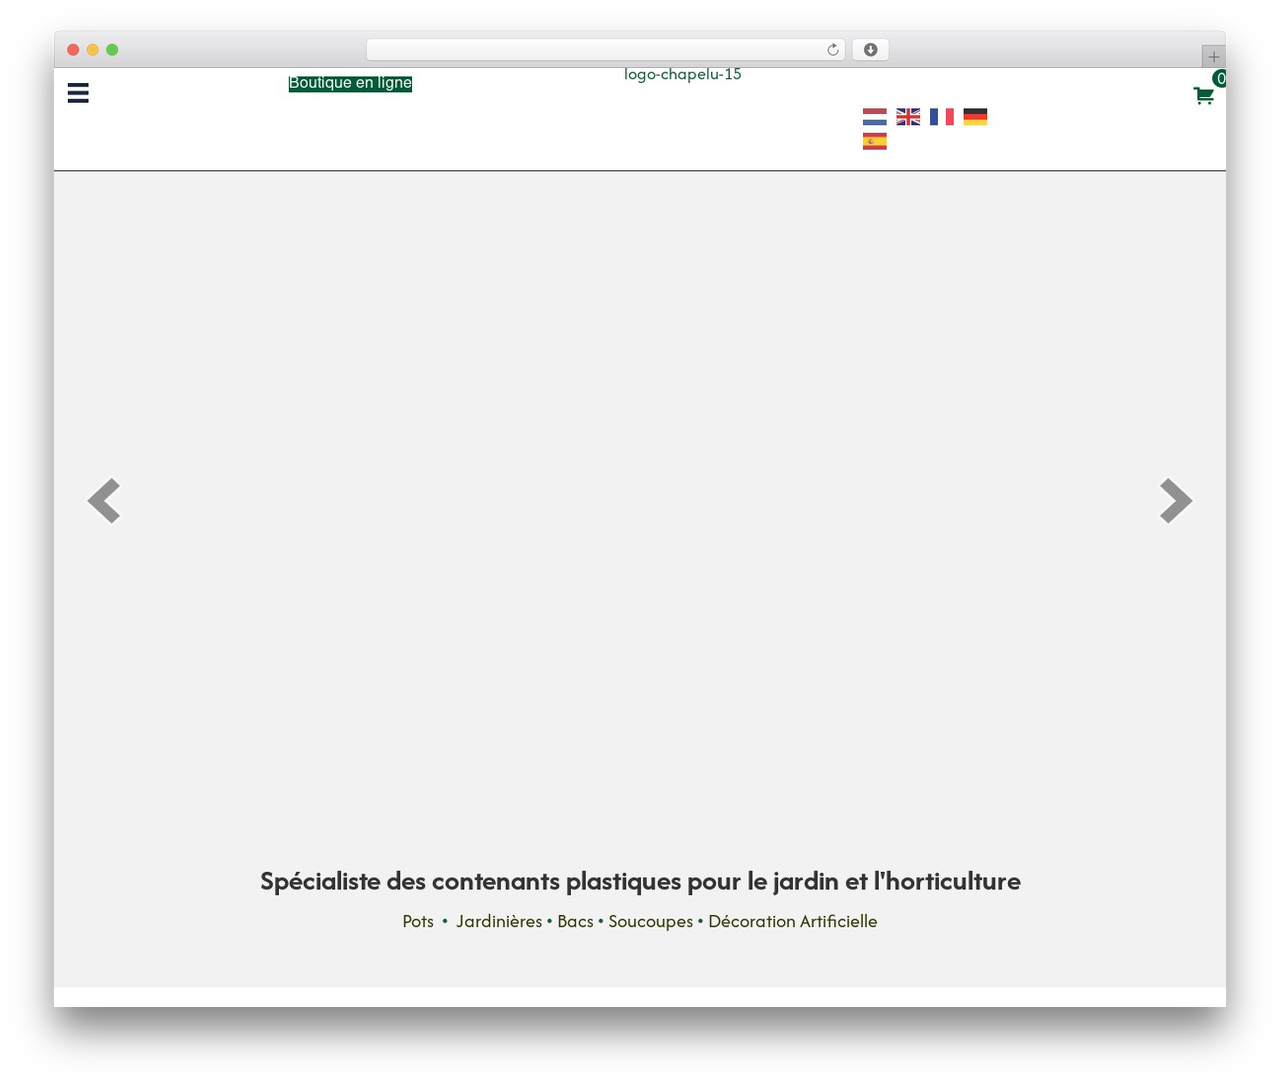Minimize the browser window
This screenshot has height=1084, width=1280.
tap(93, 50)
